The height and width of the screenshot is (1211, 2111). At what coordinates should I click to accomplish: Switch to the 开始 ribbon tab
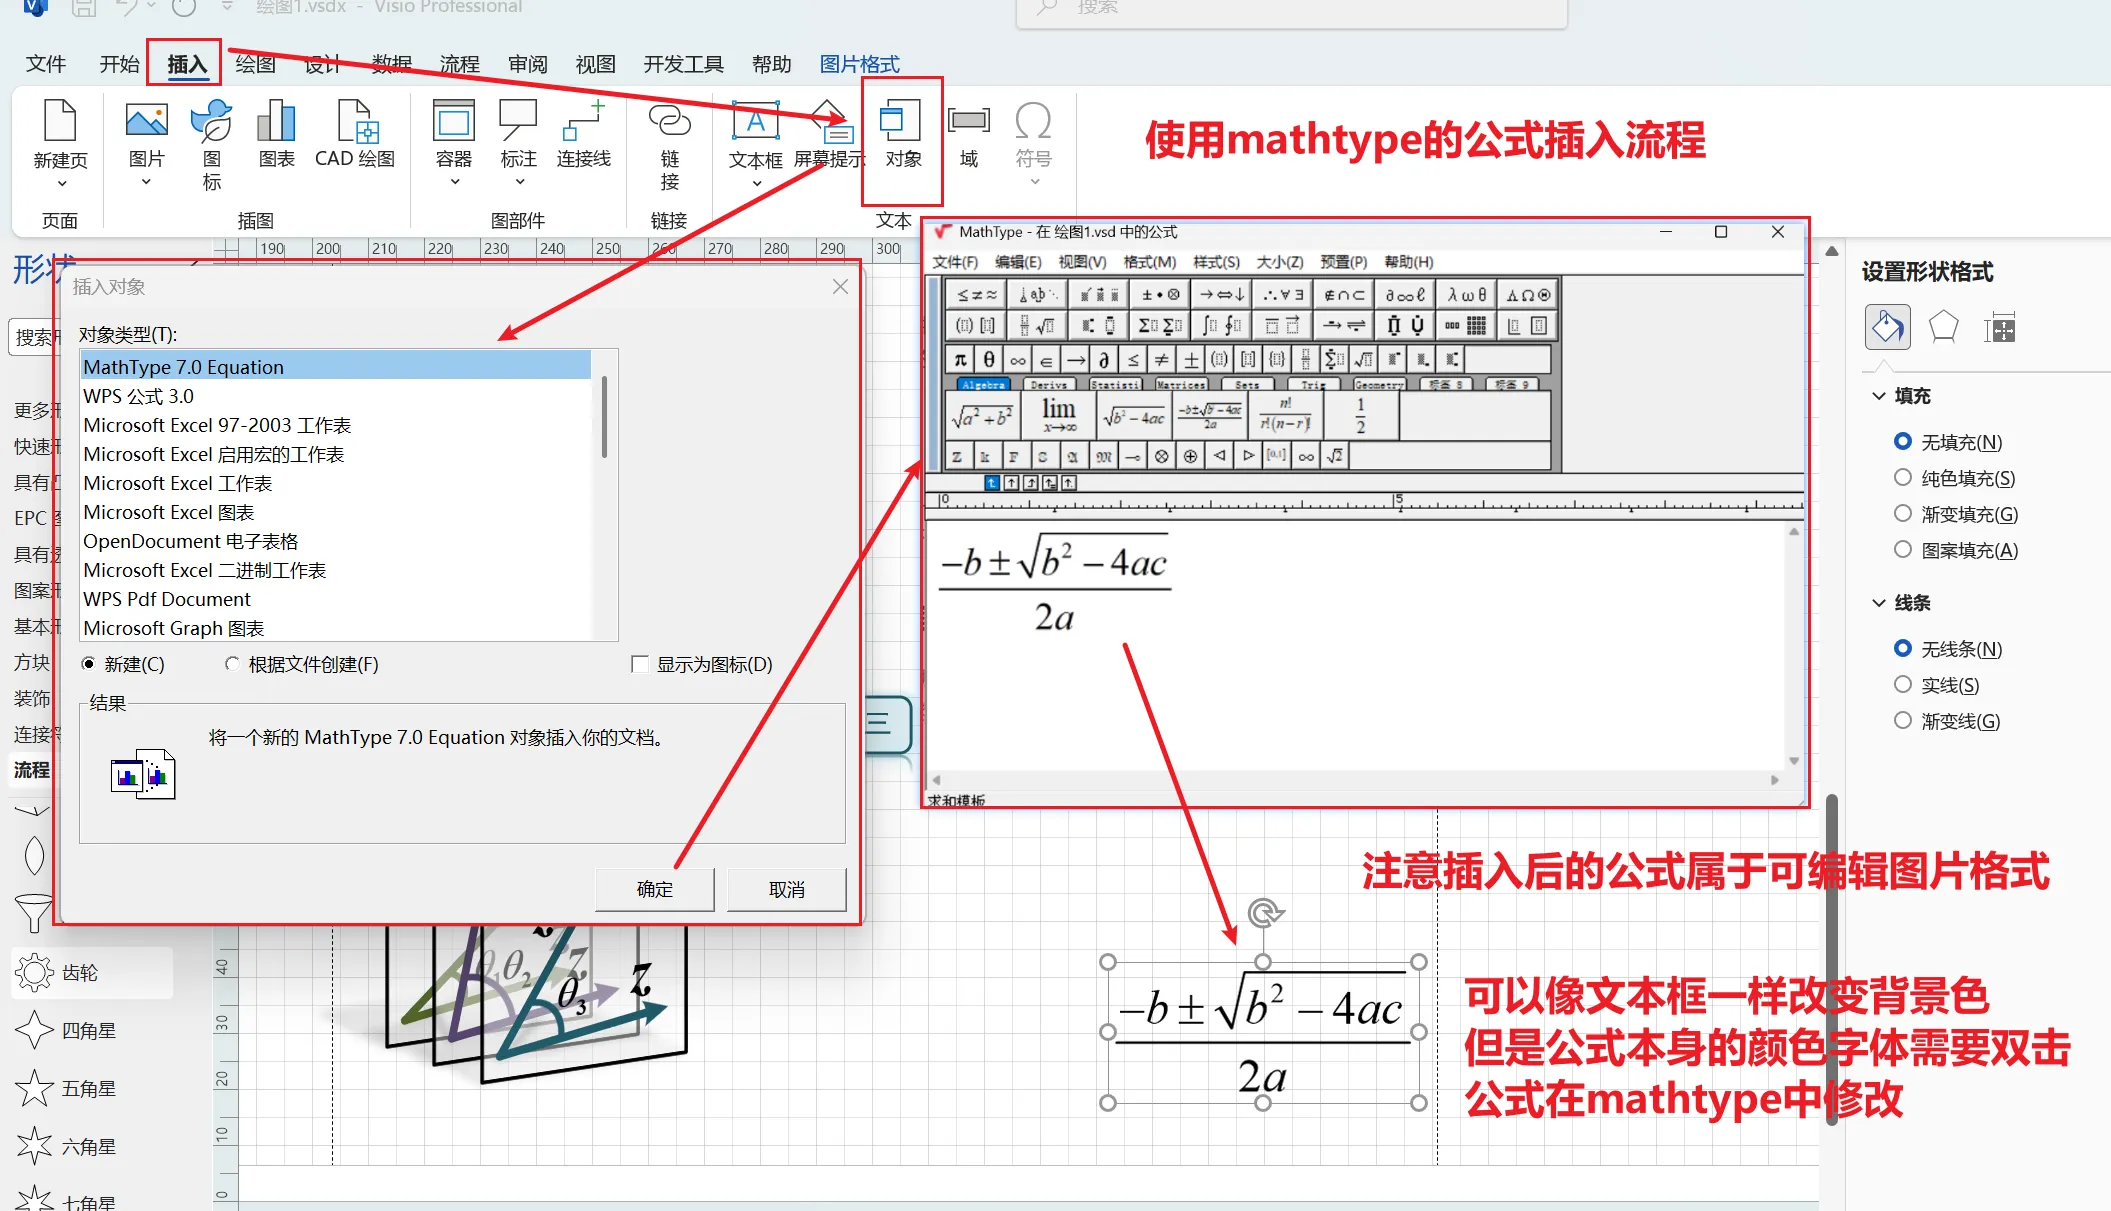click(119, 64)
